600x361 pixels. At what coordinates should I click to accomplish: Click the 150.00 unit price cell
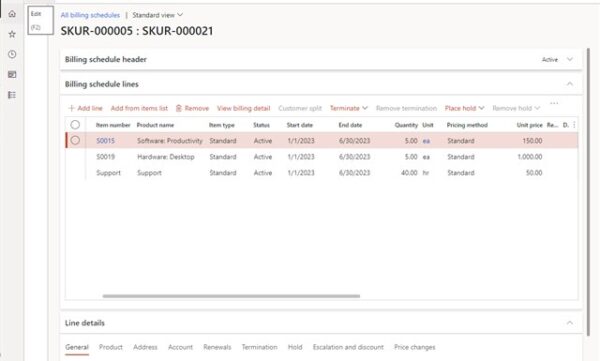coord(532,141)
